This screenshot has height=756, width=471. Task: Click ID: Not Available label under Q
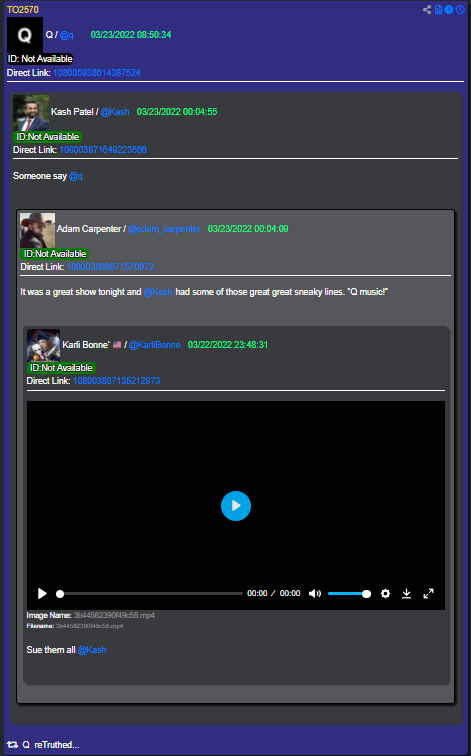(40, 59)
